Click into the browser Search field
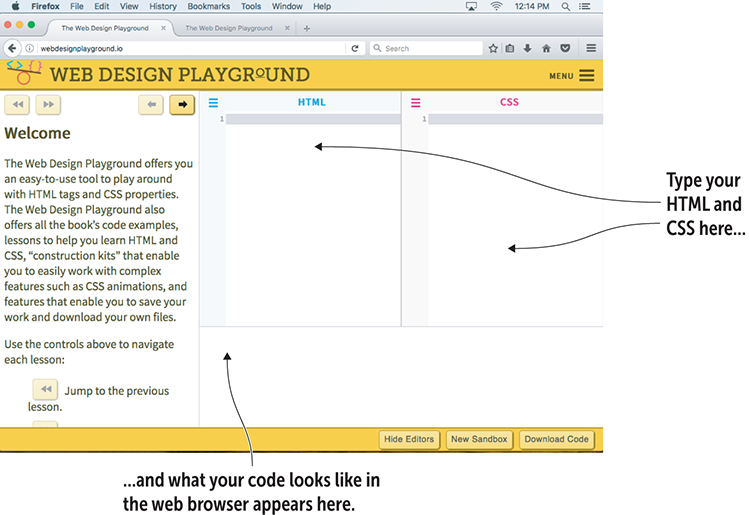Image resolution: width=750 pixels, height=515 pixels. (430, 48)
